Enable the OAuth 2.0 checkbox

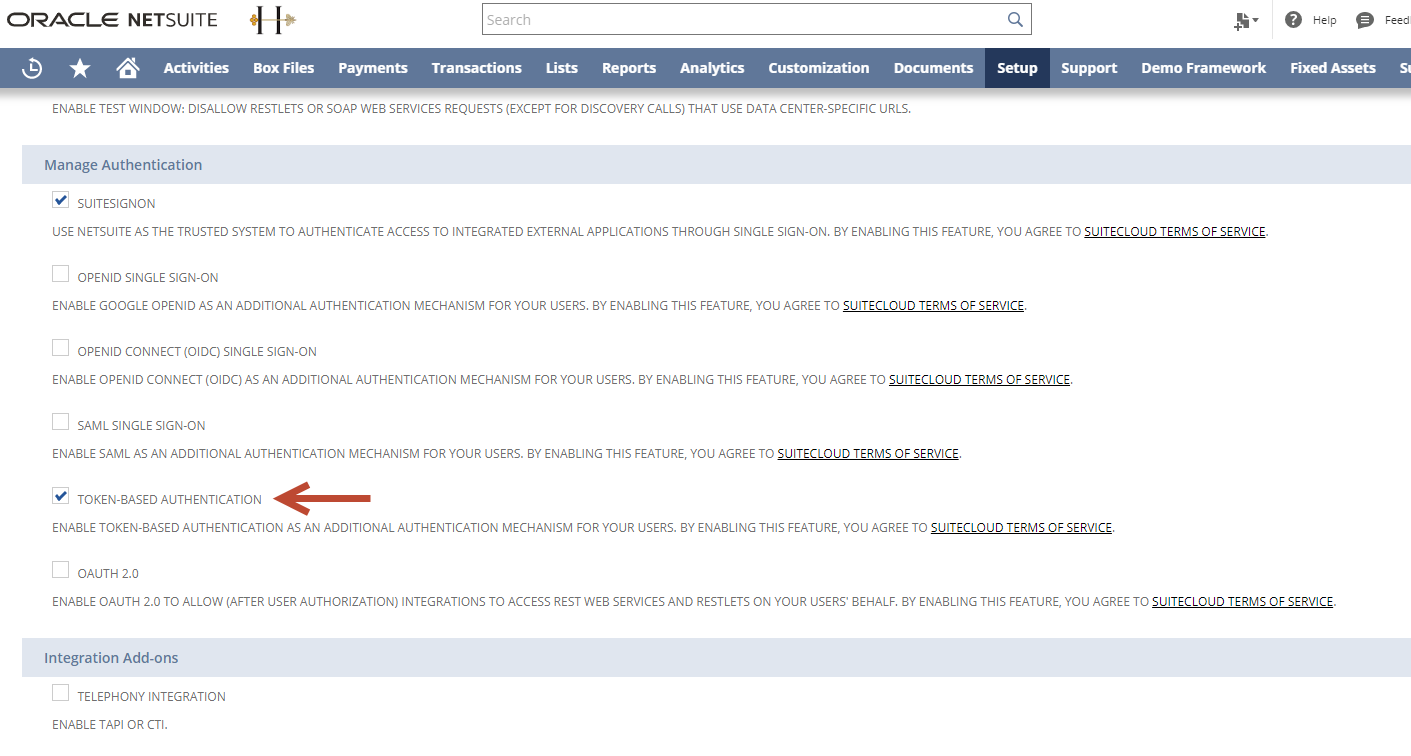(61, 570)
